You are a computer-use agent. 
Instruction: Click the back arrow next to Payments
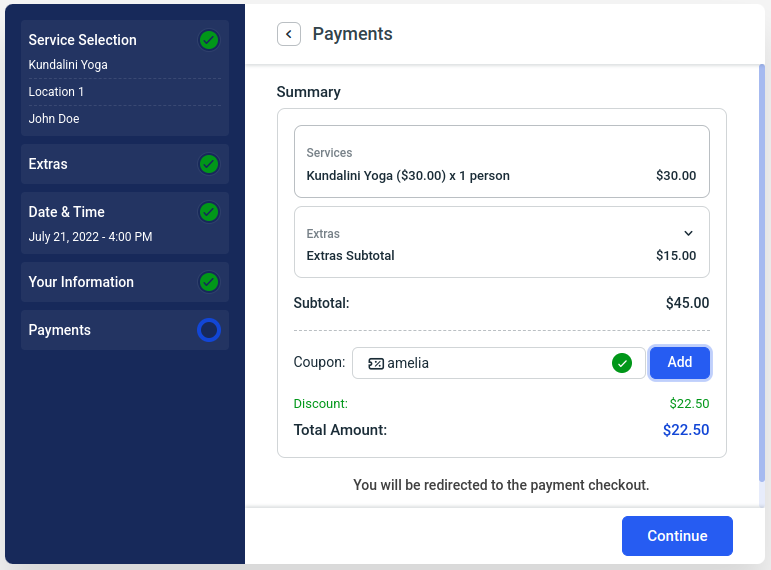pyautogui.click(x=289, y=34)
